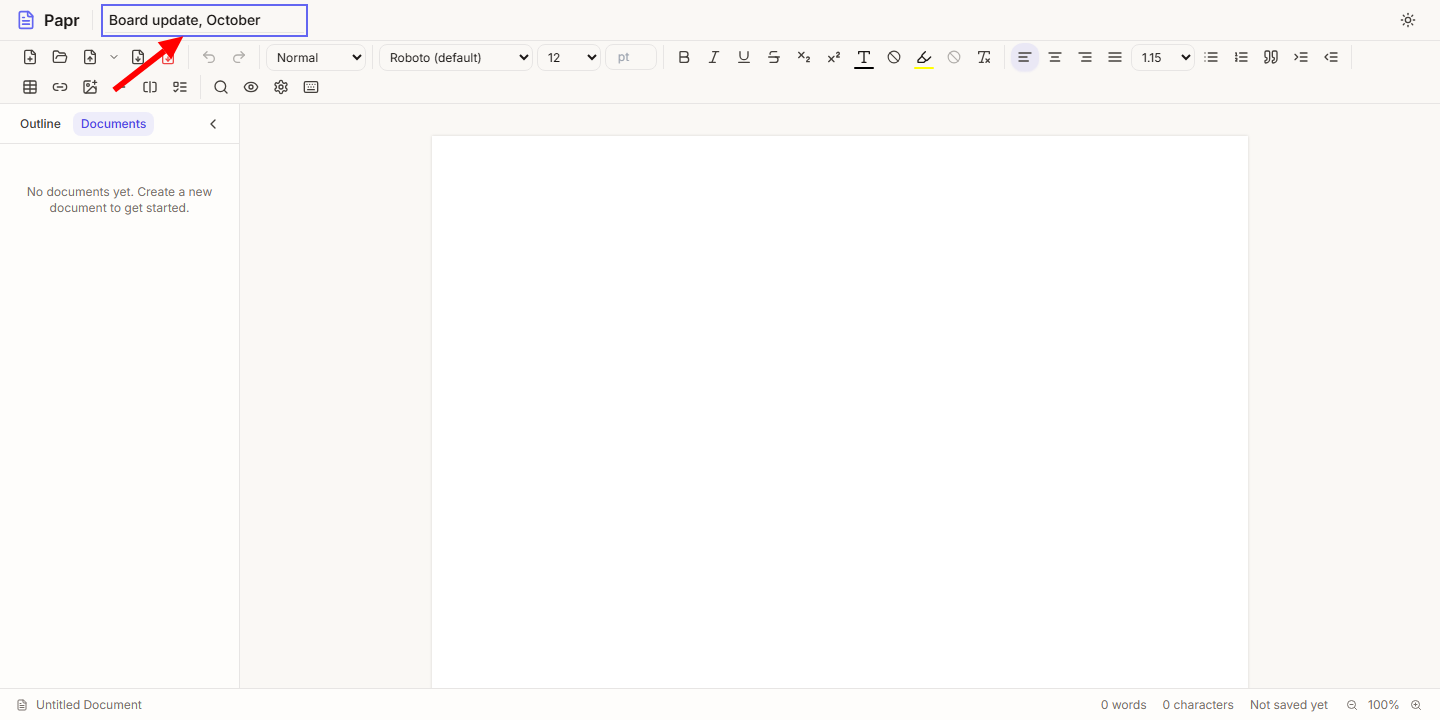The height and width of the screenshot is (720, 1440).
Task: Open the 1.15 line spacing dropdown
Action: 1163,57
